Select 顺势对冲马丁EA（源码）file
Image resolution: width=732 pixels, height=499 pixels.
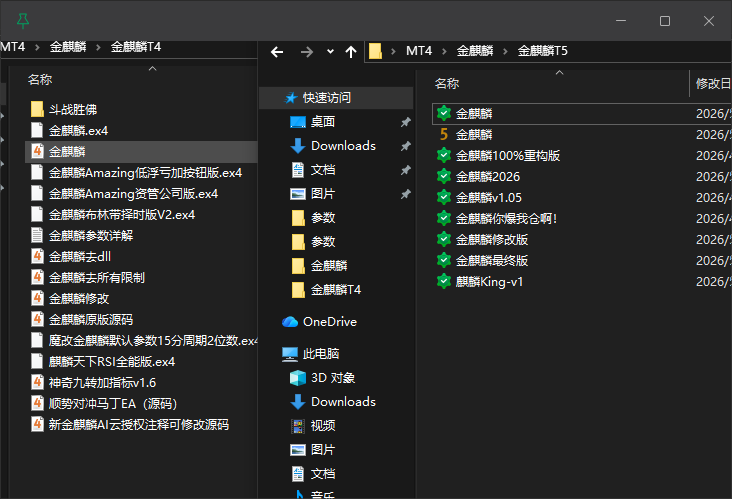pos(113,404)
